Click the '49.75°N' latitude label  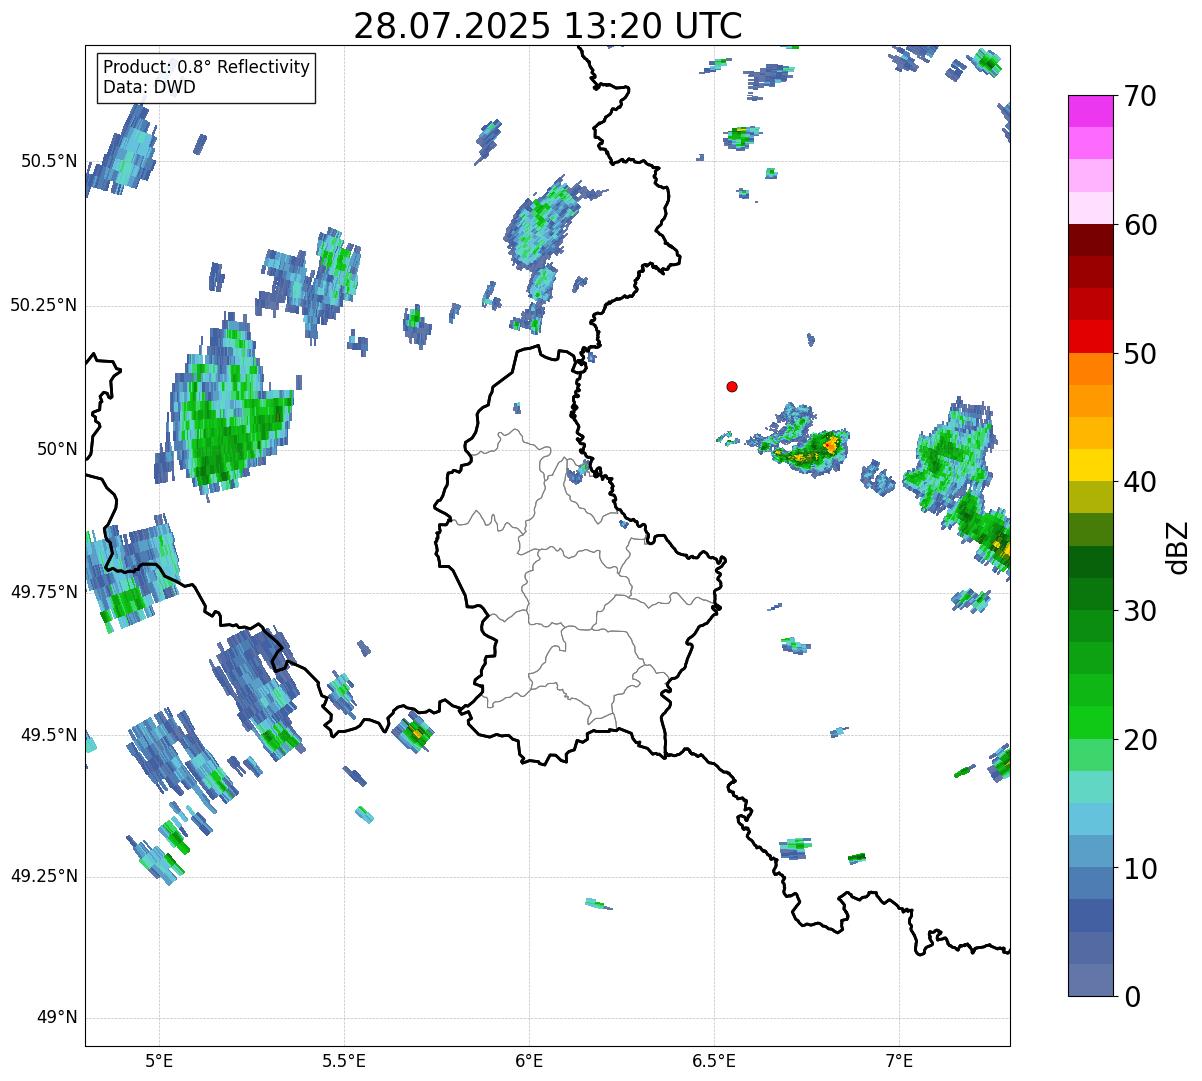click(x=44, y=592)
